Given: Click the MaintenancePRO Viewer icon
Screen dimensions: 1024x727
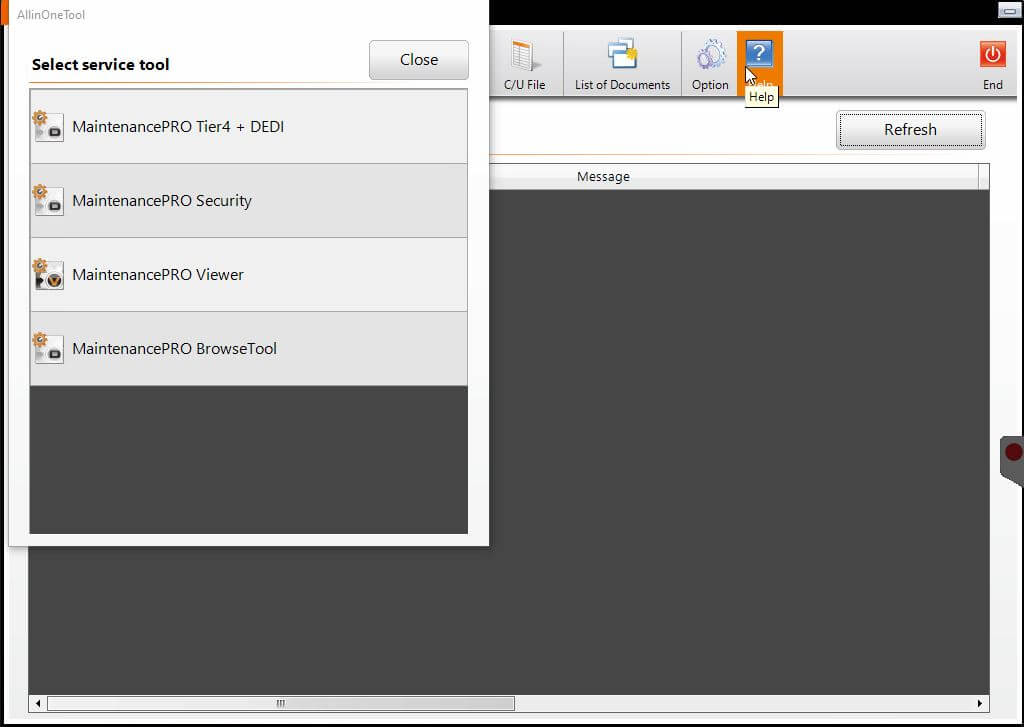Looking at the screenshot, I should pyautogui.click(x=48, y=274).
